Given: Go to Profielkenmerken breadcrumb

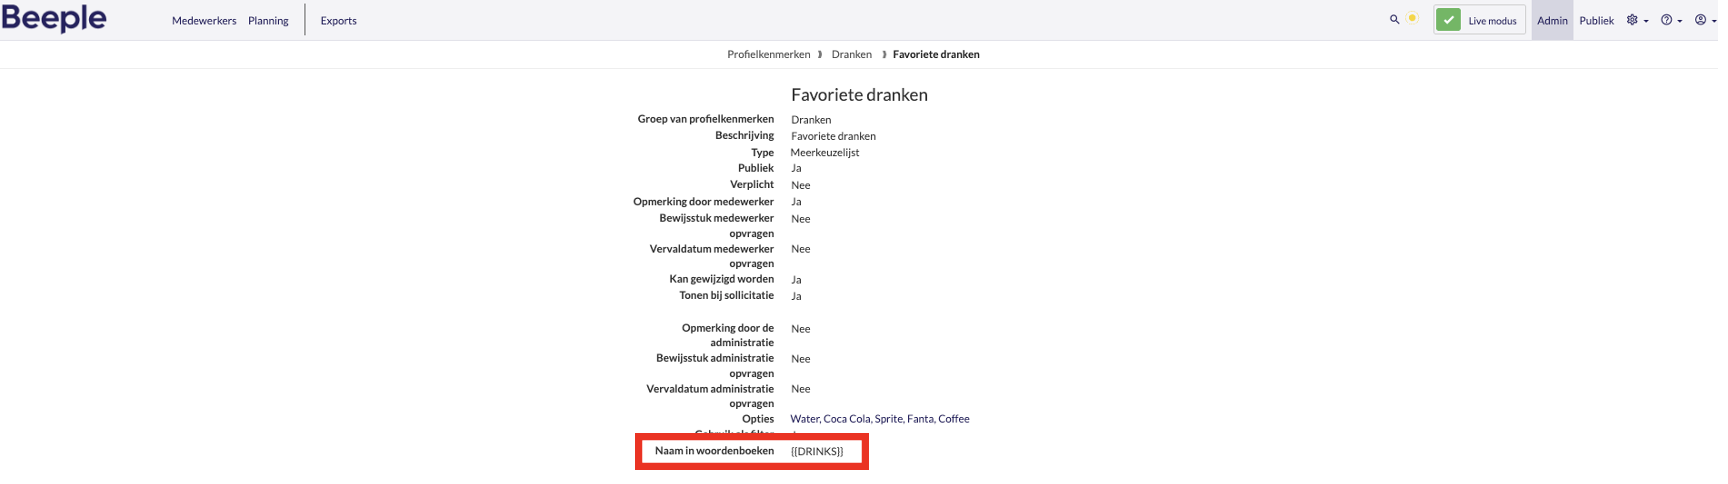Looking at the screenshot, I should click(768, 54).
